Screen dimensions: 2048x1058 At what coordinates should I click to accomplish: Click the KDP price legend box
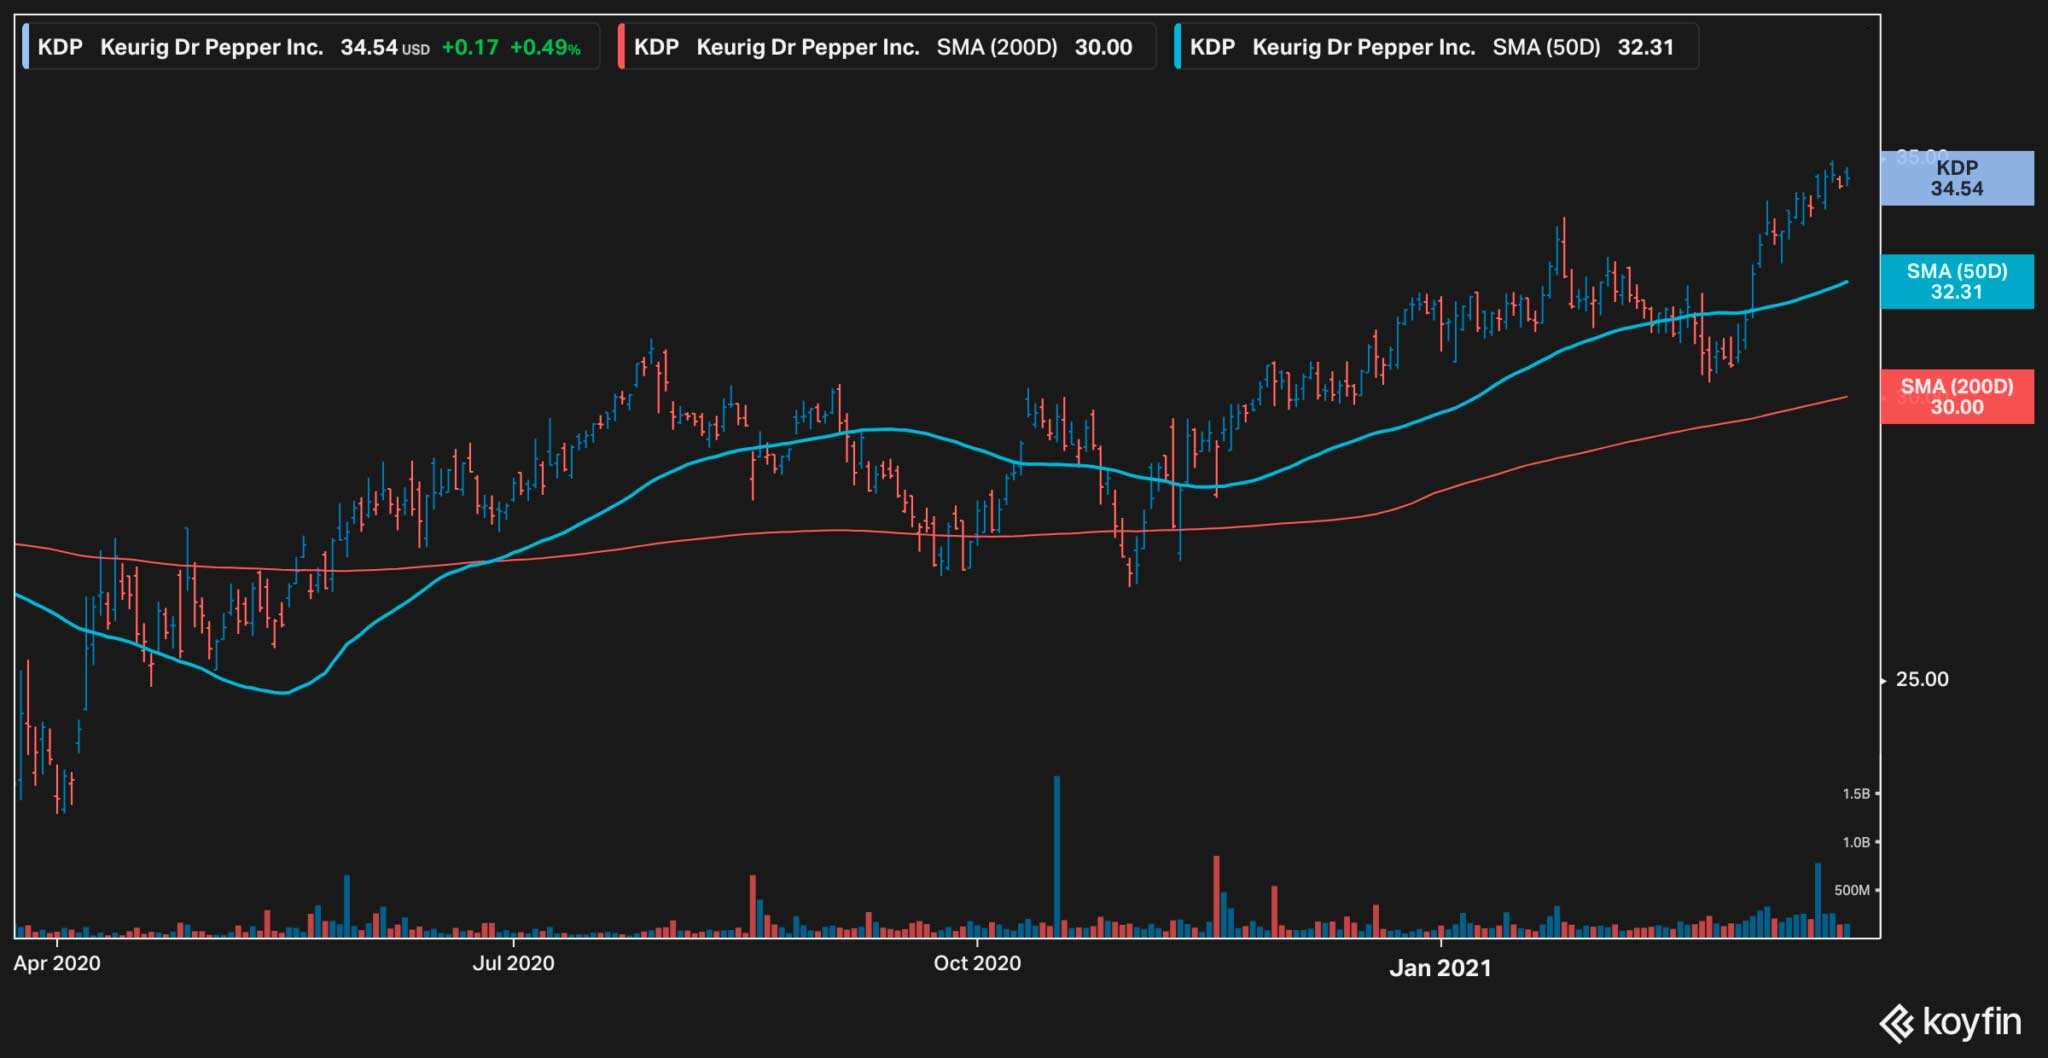click(x=311, y=47)
